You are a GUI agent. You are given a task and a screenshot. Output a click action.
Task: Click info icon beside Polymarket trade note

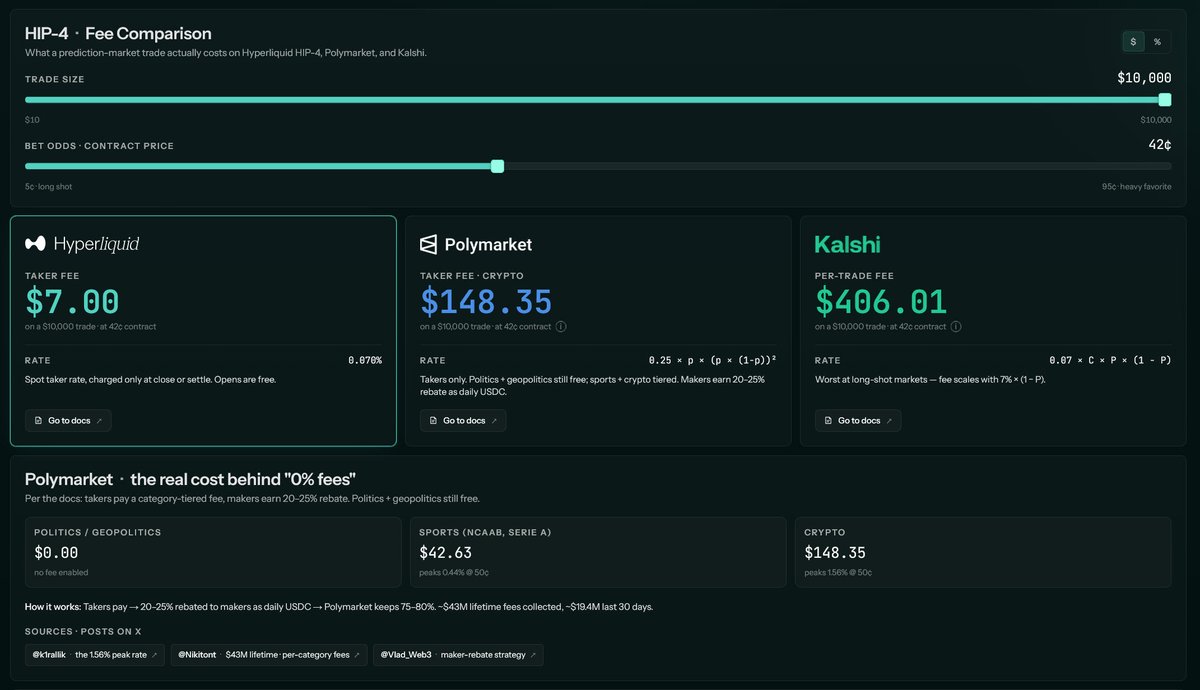[x=561, y=327]
